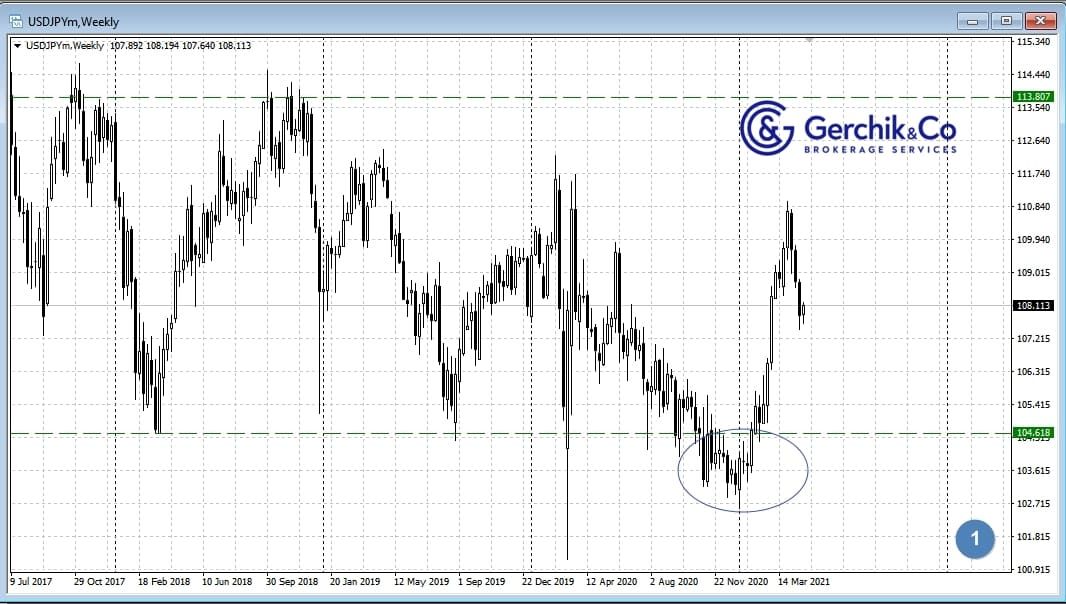Image resolution: width=1066 pixels, height=604 pixels.
Task: Click the blue circle numbered 1
Action: [x=974, y=540]
